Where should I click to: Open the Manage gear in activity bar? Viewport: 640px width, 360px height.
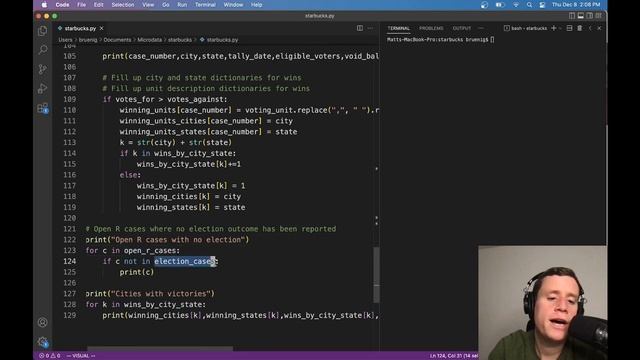[42, 342]
